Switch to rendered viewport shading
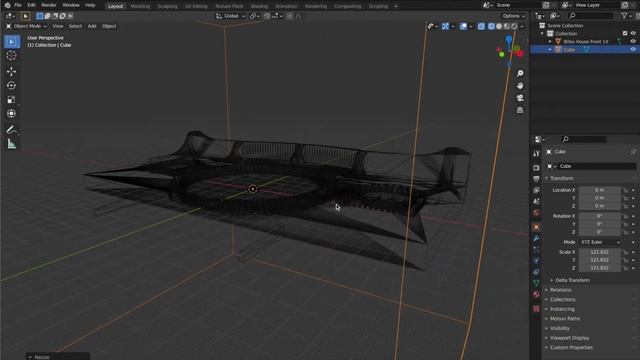The height and width of the screenshot is (360, 640). (x=514, y=26)
